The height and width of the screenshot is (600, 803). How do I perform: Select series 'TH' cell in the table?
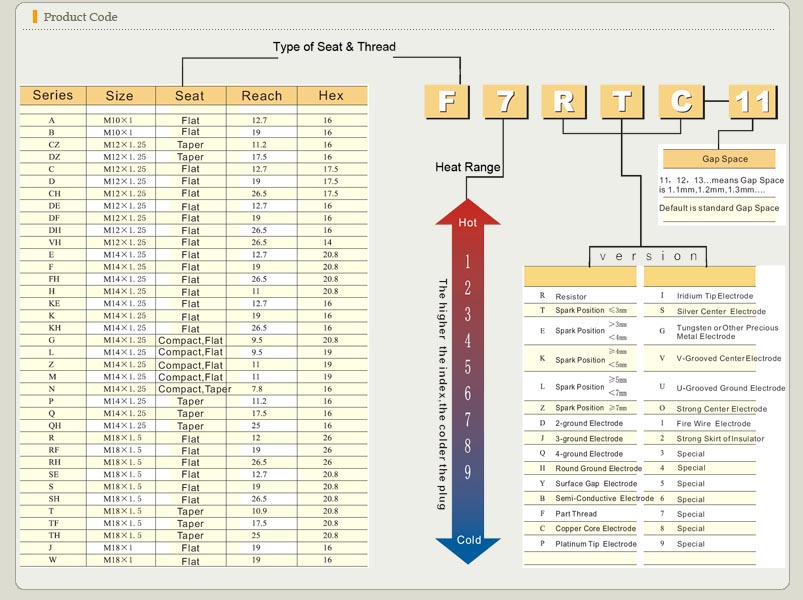pyautogui.click(x=54, y=535)
